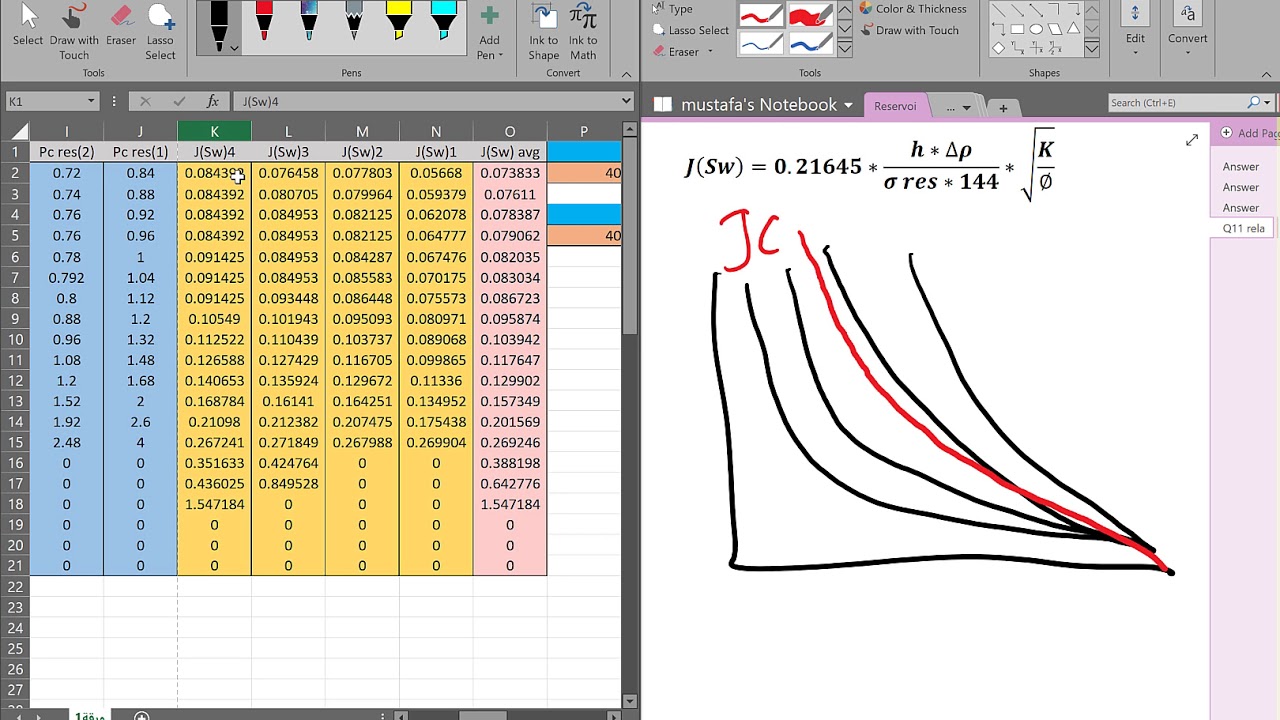Collapse the Excel ribbon
1280x720 pixels.
(x=626, y=74)
